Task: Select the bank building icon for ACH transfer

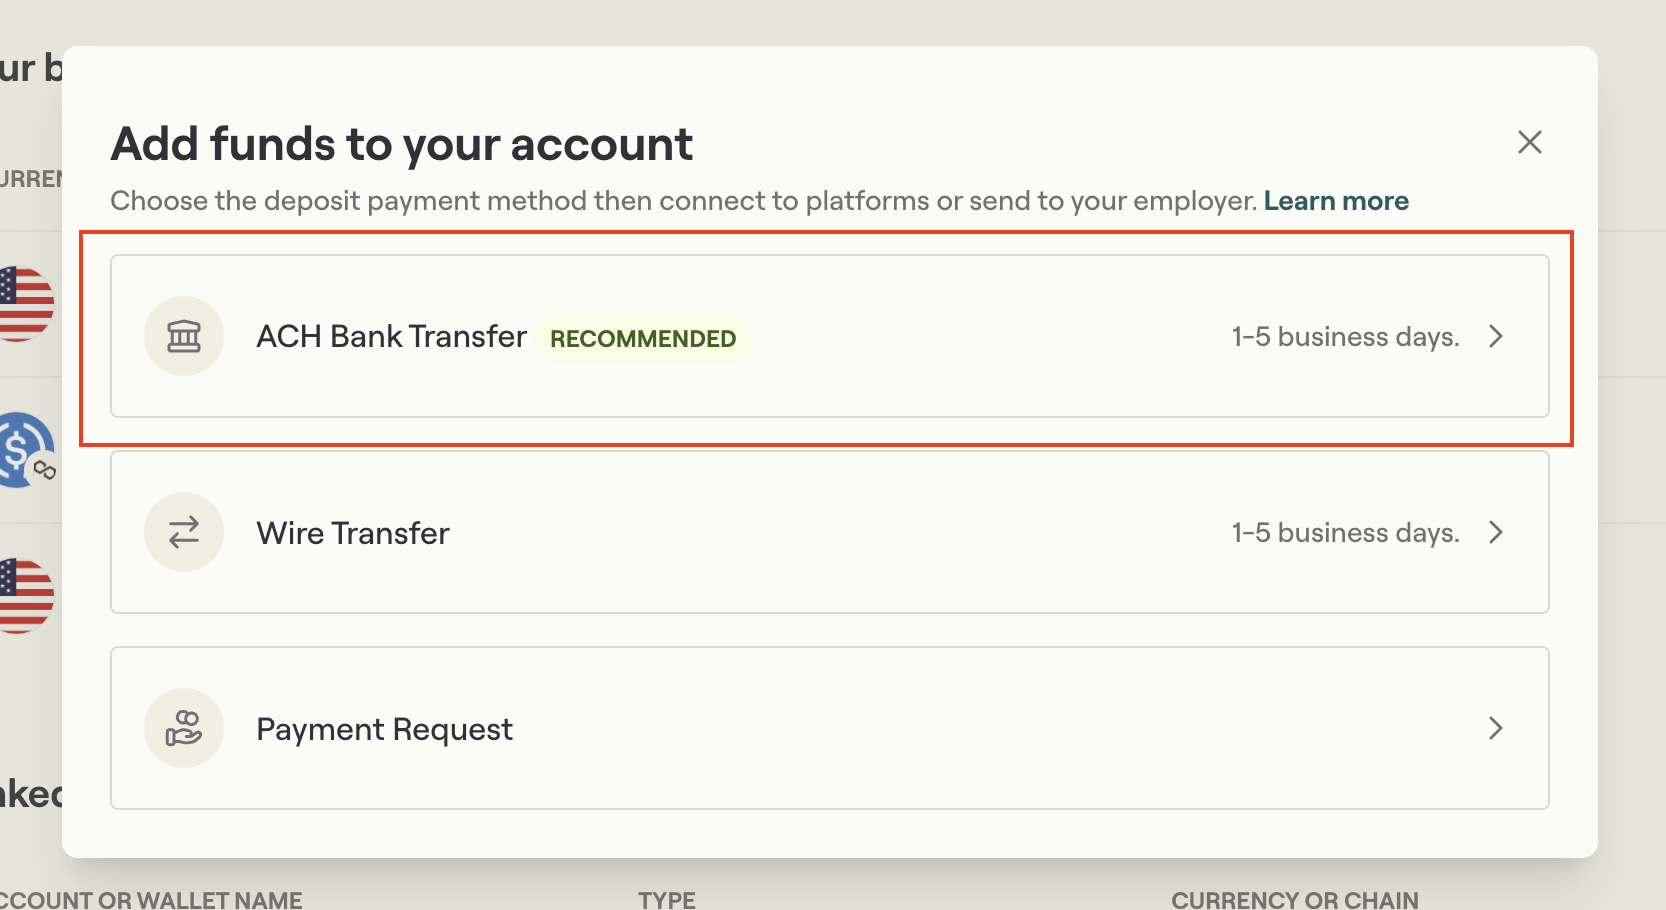Action: pos(184,336)
